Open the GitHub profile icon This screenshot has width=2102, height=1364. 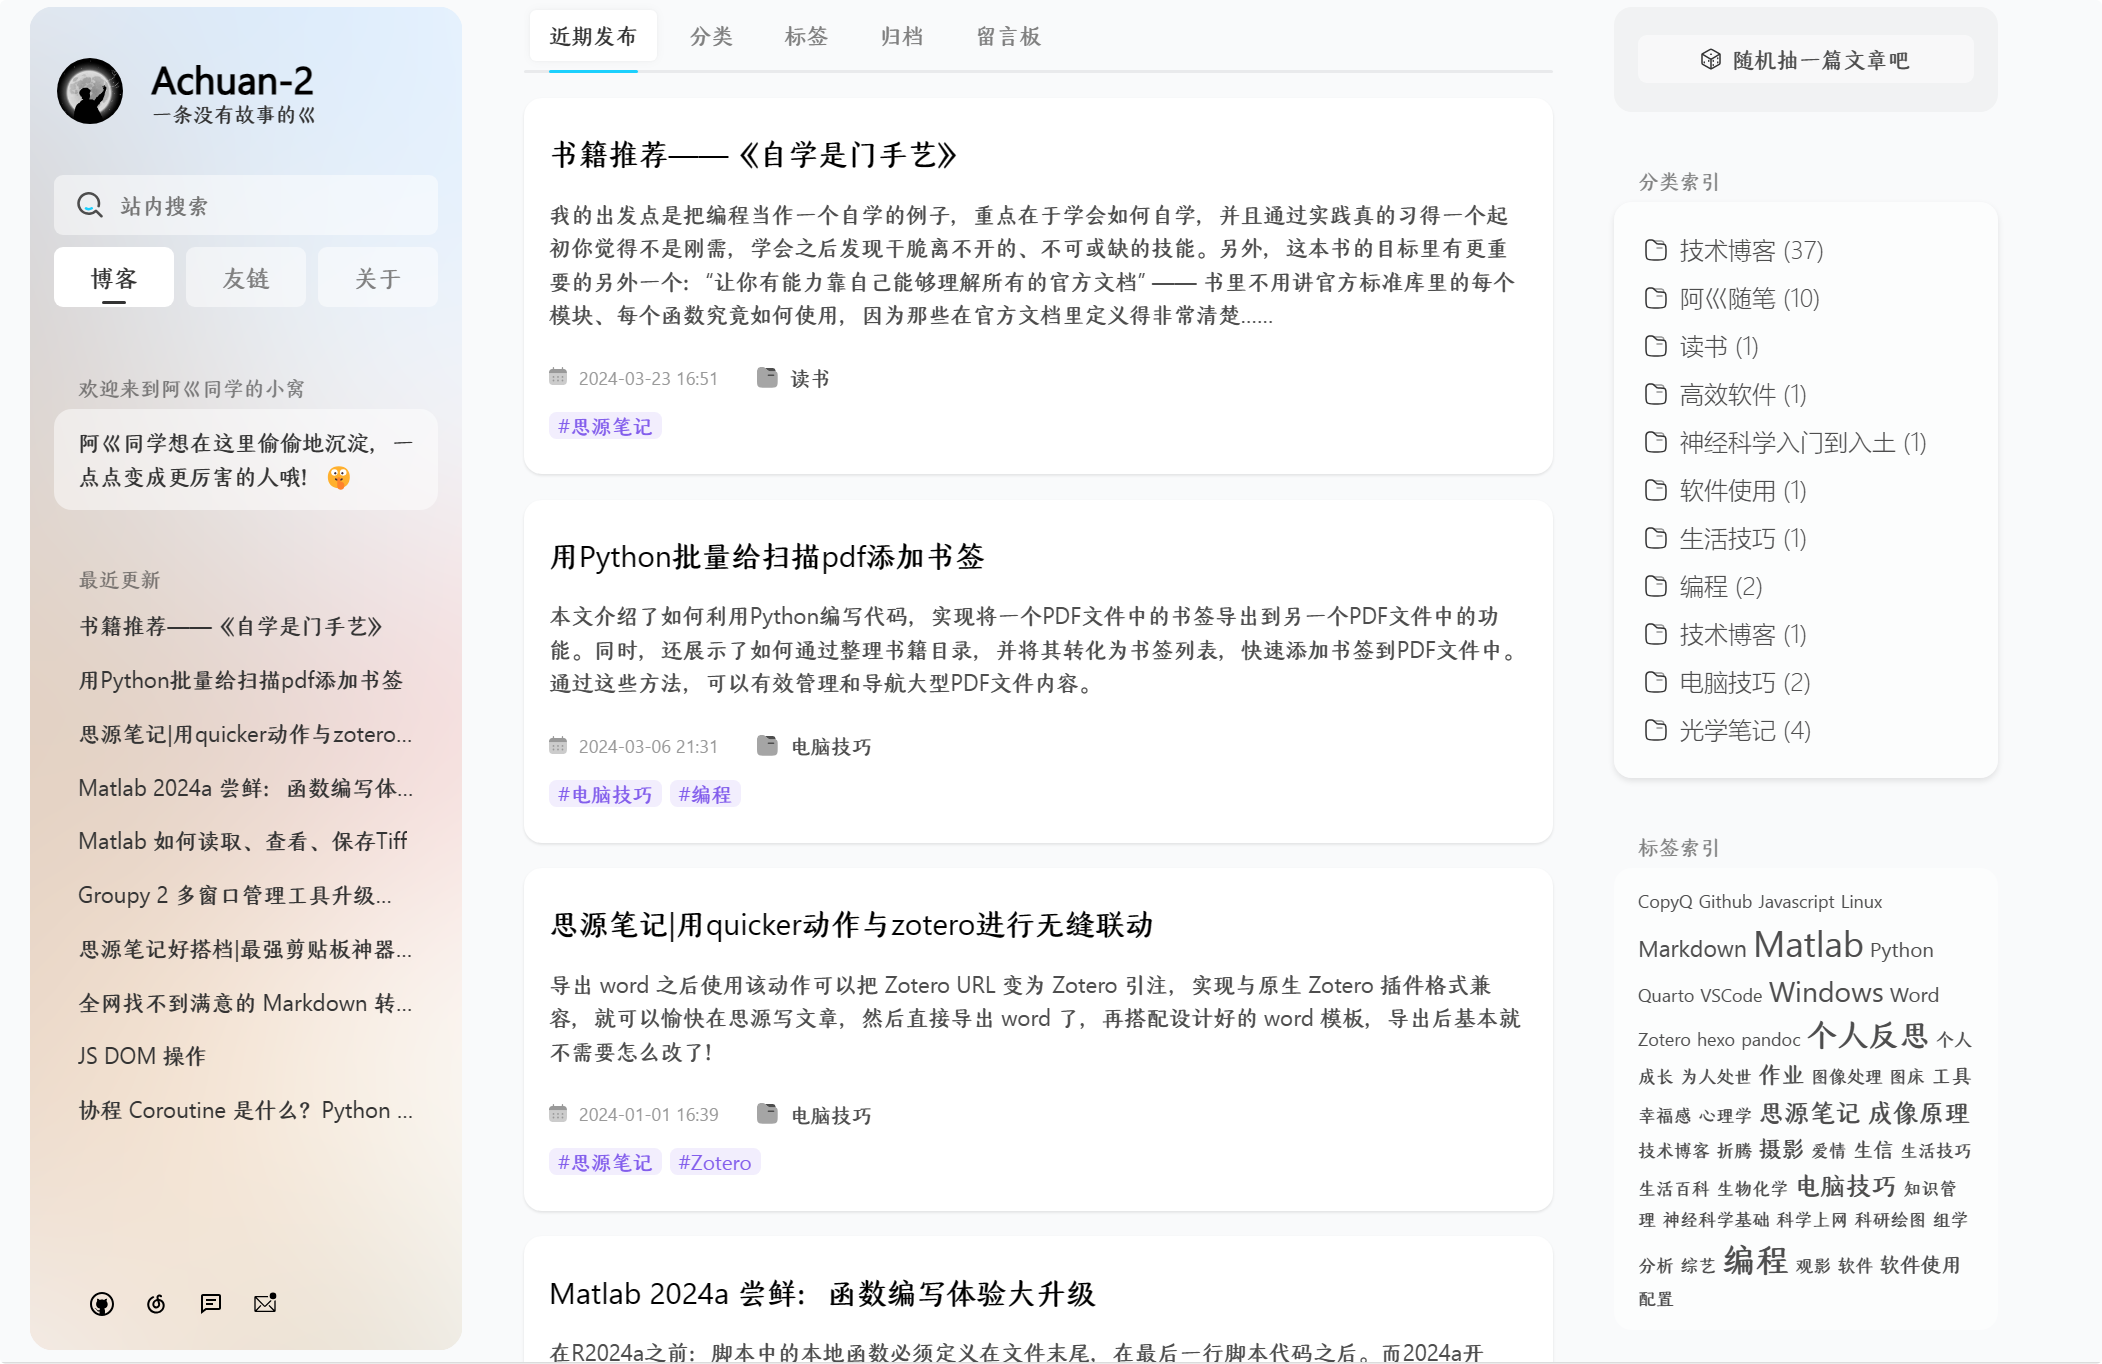(x=102, y=1303)
